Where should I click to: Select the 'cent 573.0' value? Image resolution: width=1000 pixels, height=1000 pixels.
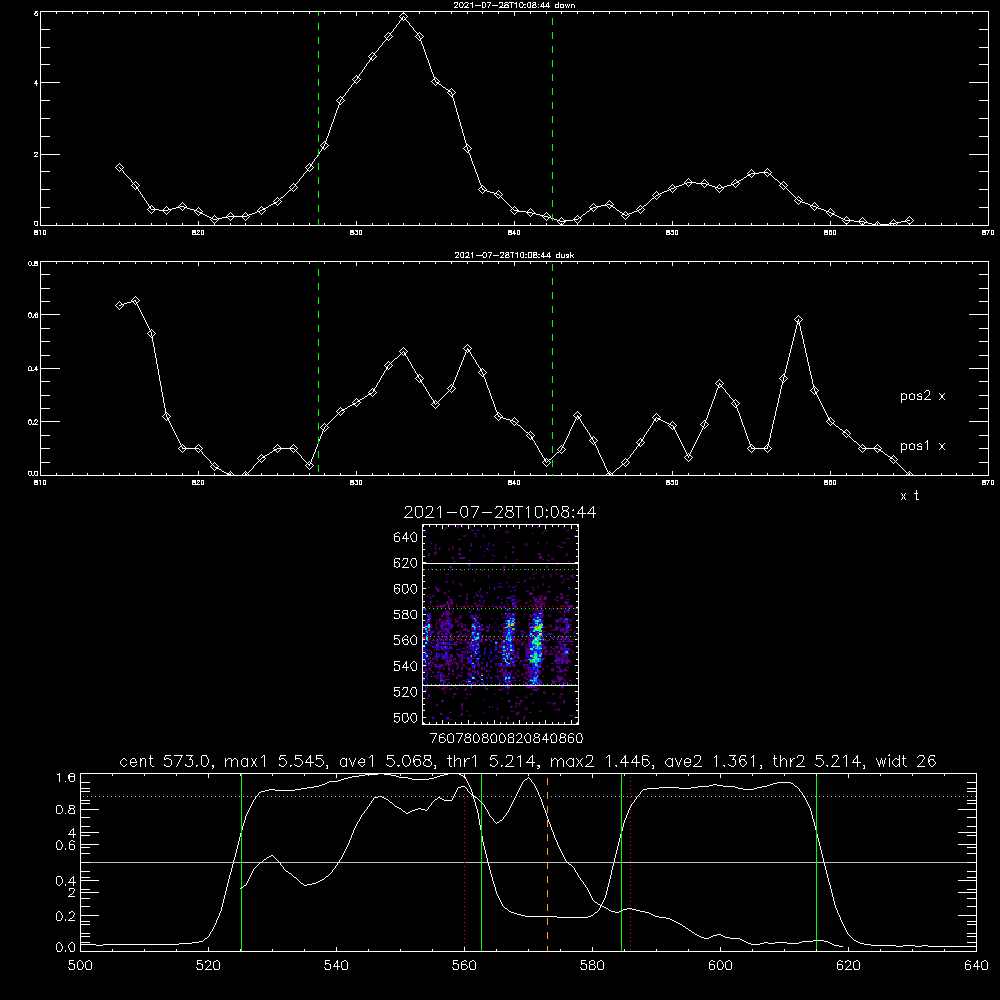[166, 761]
